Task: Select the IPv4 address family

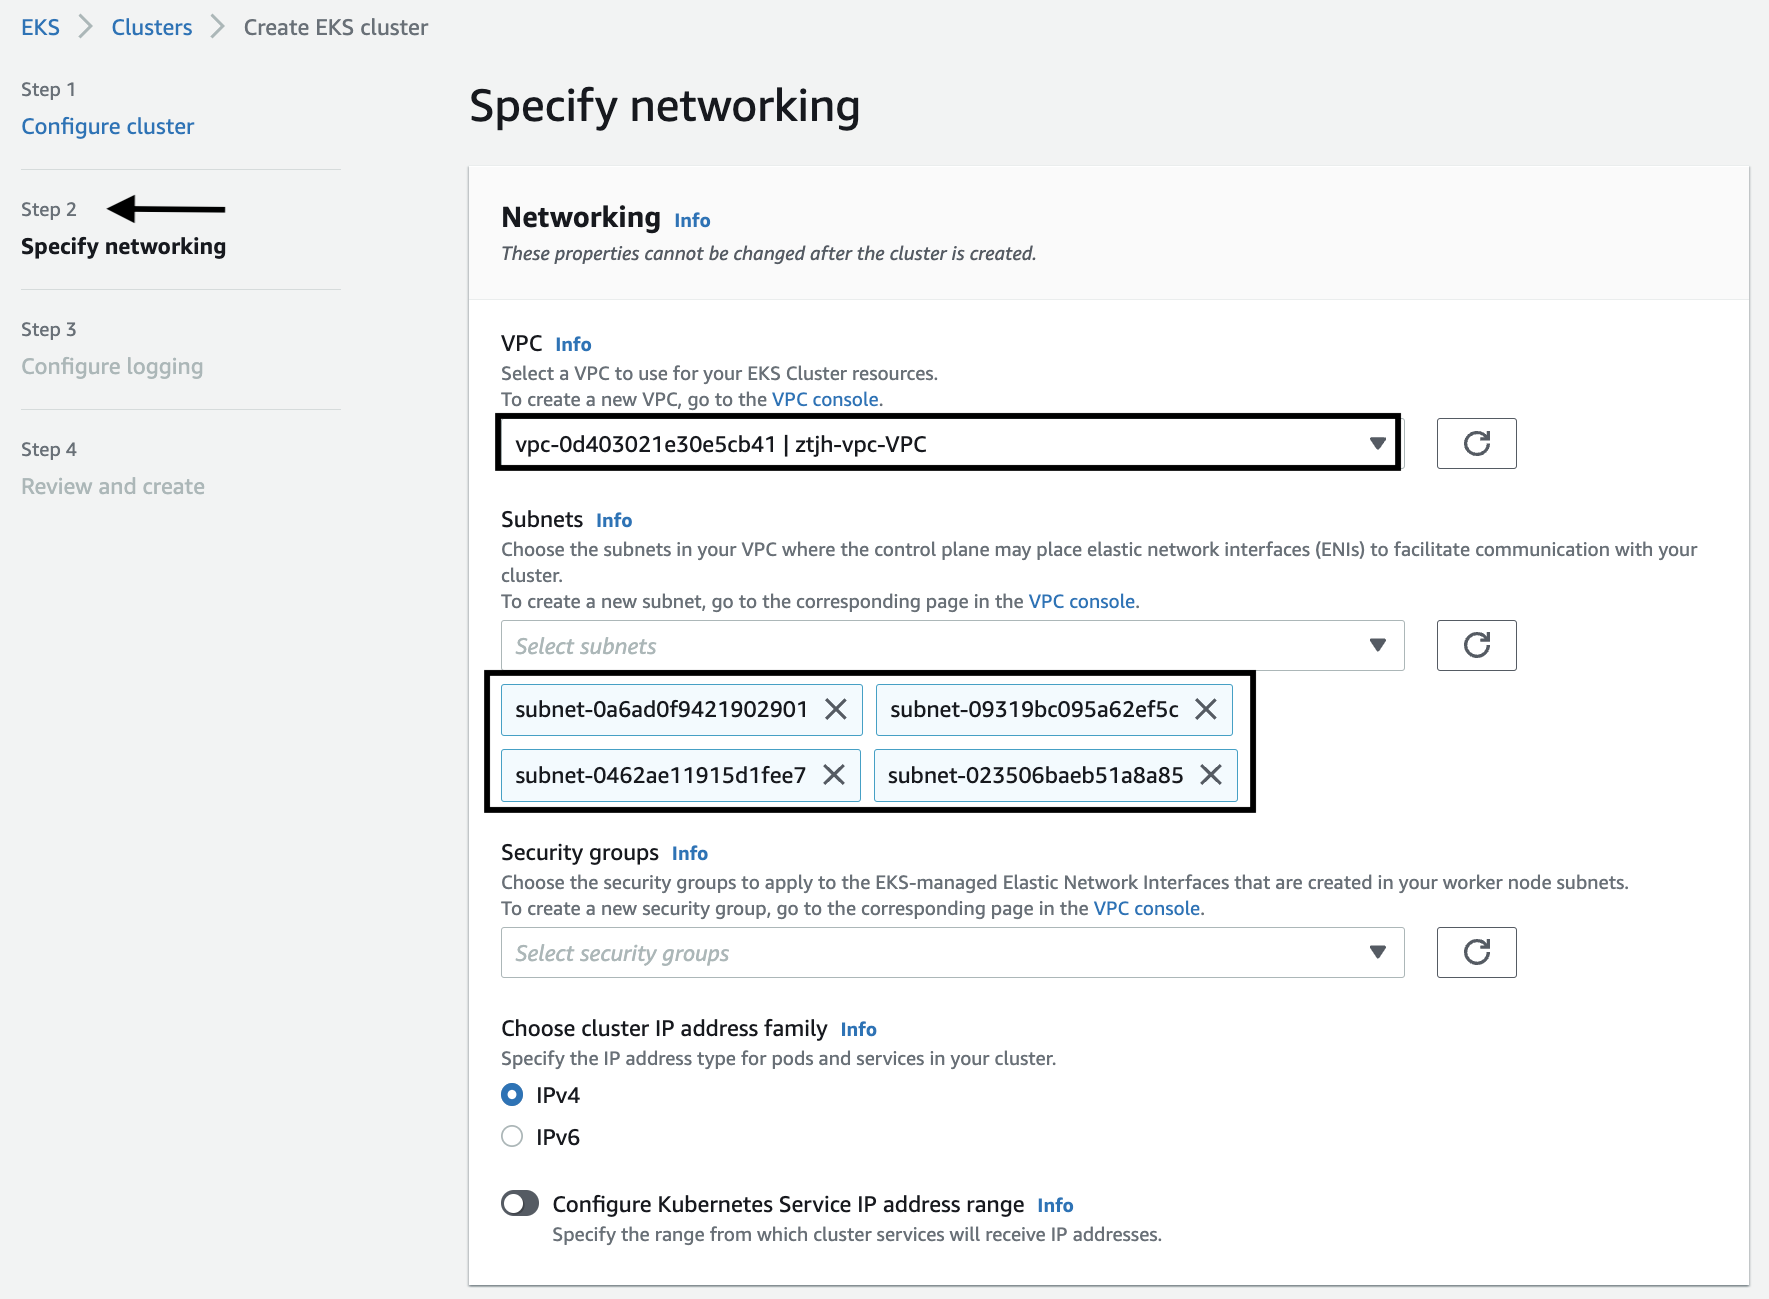Action: 512,1095
